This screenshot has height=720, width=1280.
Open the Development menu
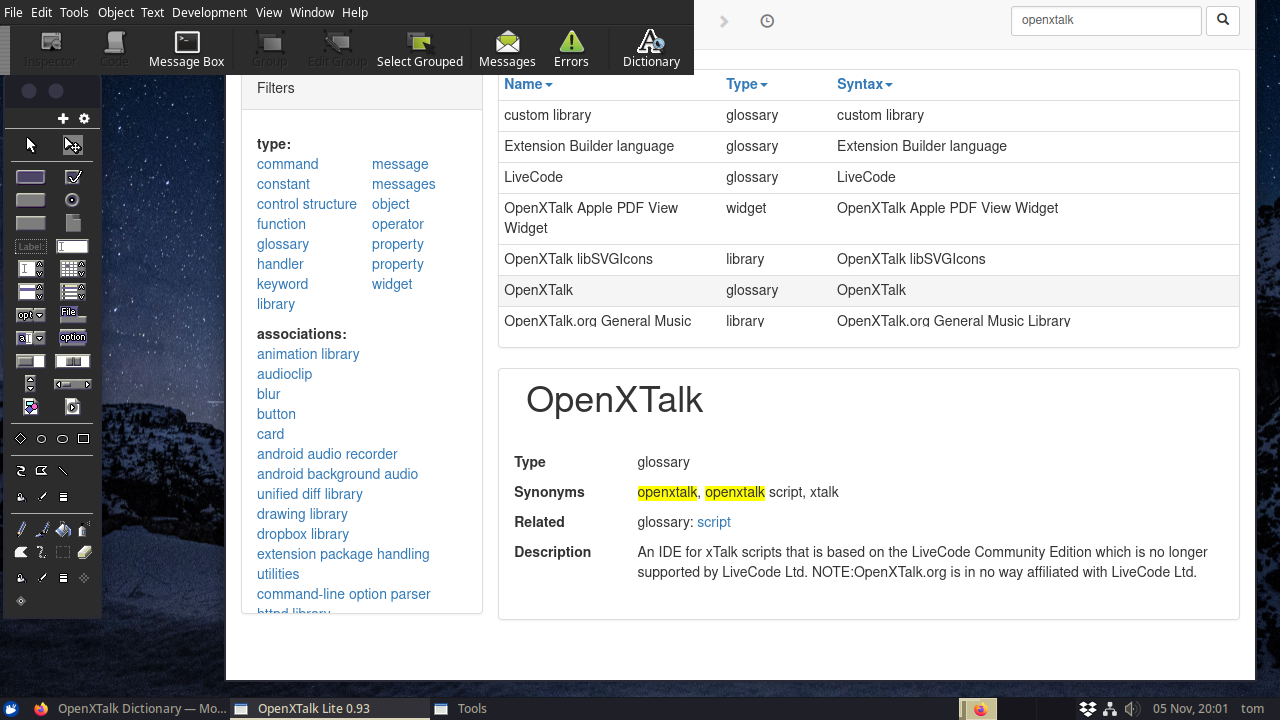click(209, 12)
